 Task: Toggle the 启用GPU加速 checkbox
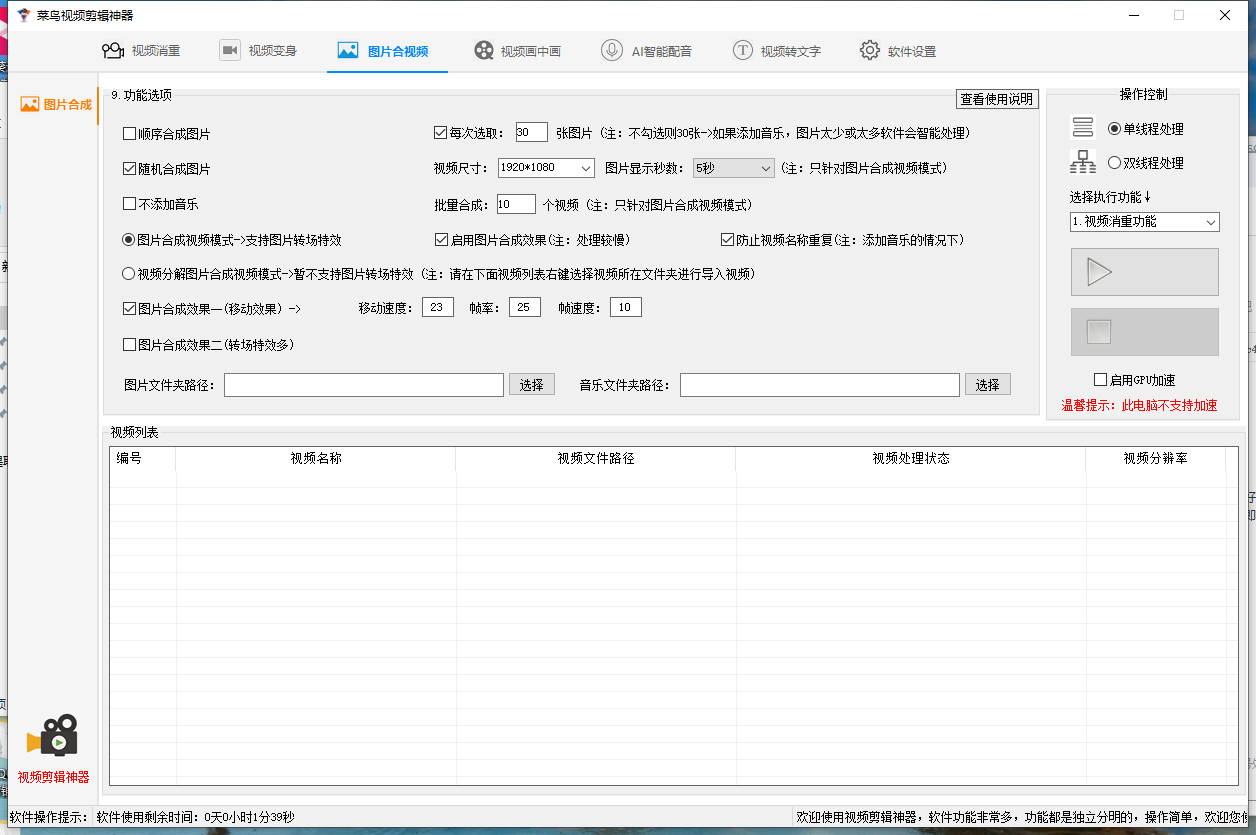[x=1101, y=380]
